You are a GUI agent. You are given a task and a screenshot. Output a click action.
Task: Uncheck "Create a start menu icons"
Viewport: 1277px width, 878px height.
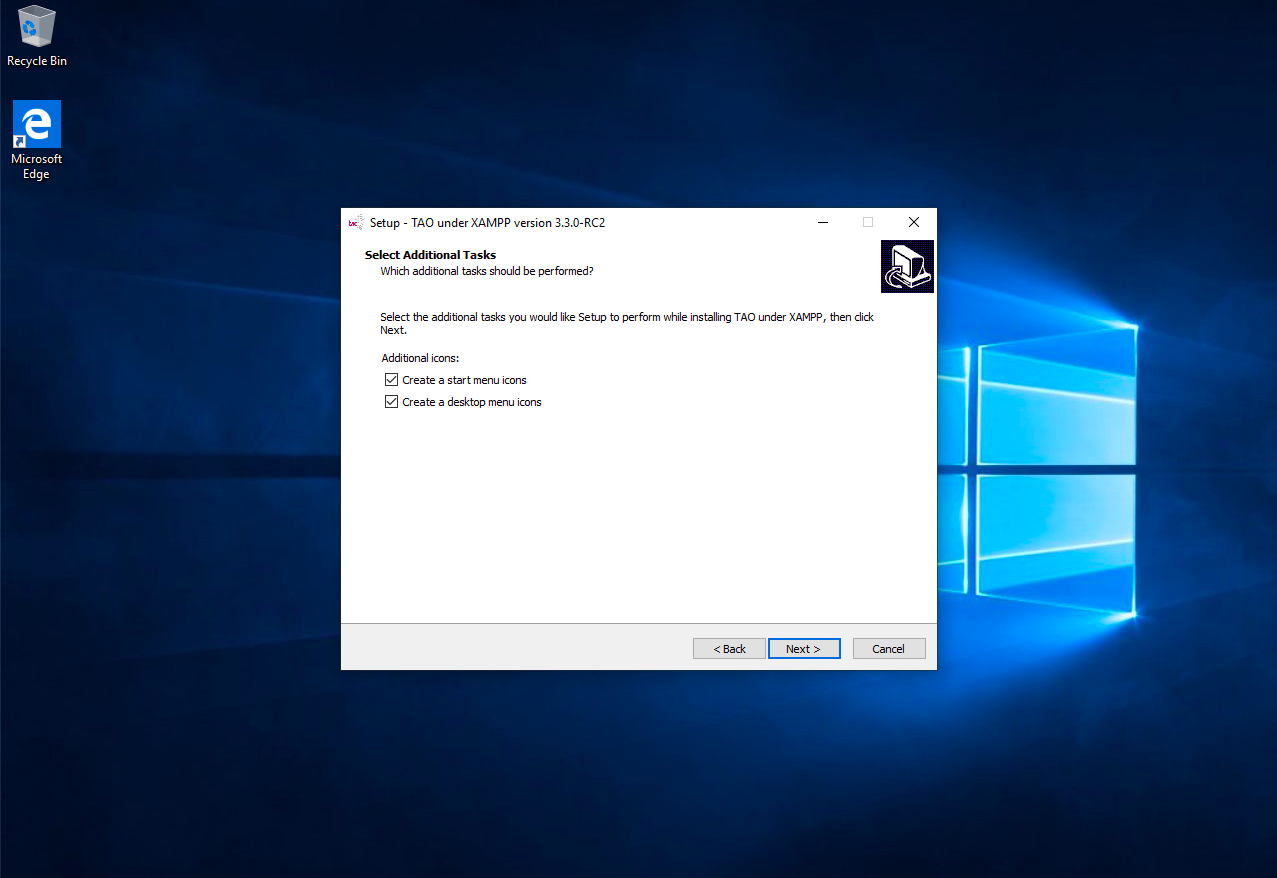(391, 379)
